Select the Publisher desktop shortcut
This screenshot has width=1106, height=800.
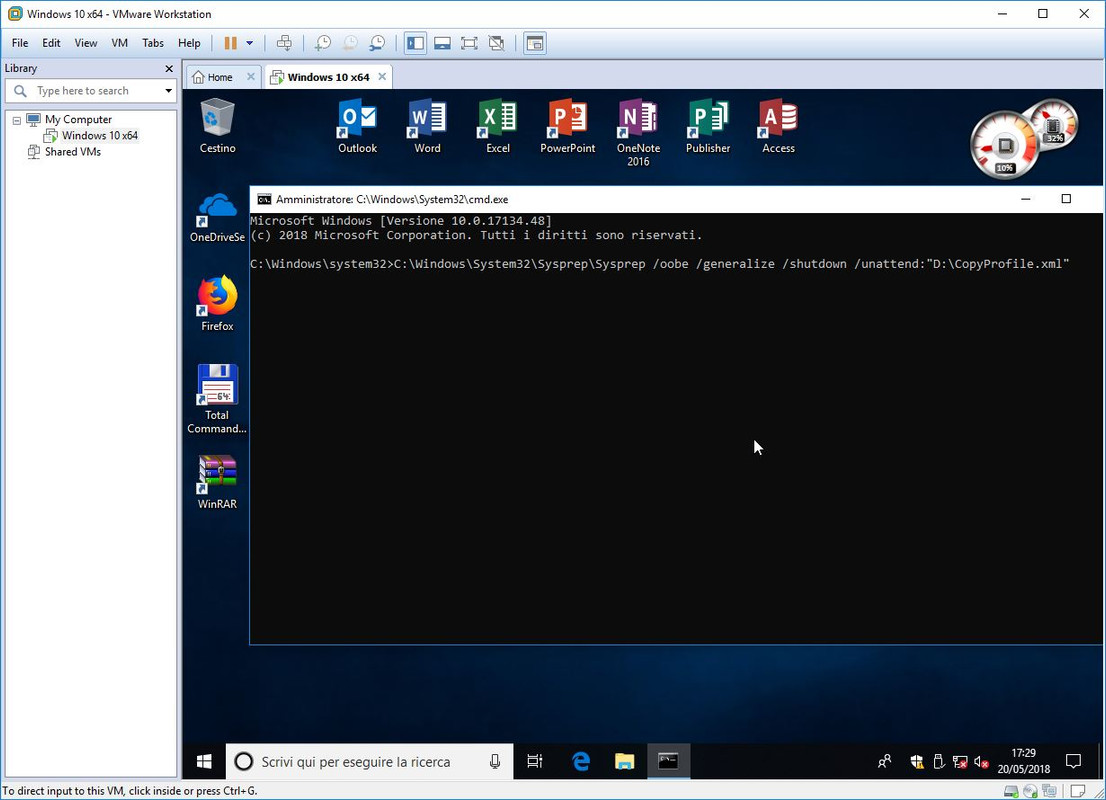point(708,126)
